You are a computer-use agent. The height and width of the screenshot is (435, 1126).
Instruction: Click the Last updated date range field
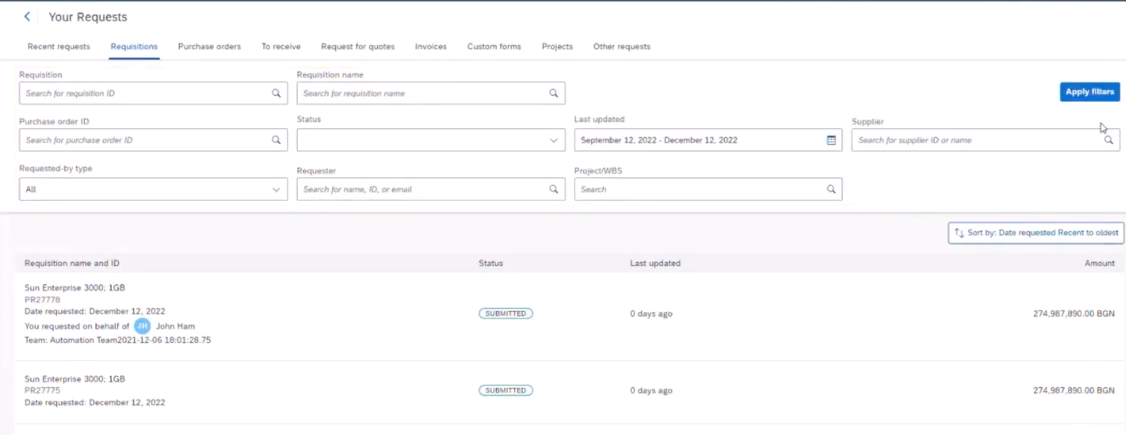click(x=708, y=140)
